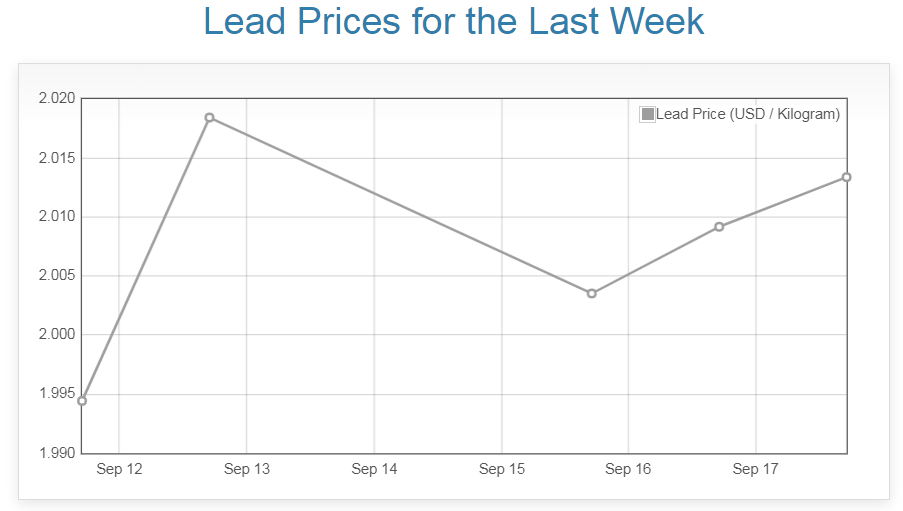Click the Lead Prices for the Last Week title
903x511 pixels.
(453, 22)
